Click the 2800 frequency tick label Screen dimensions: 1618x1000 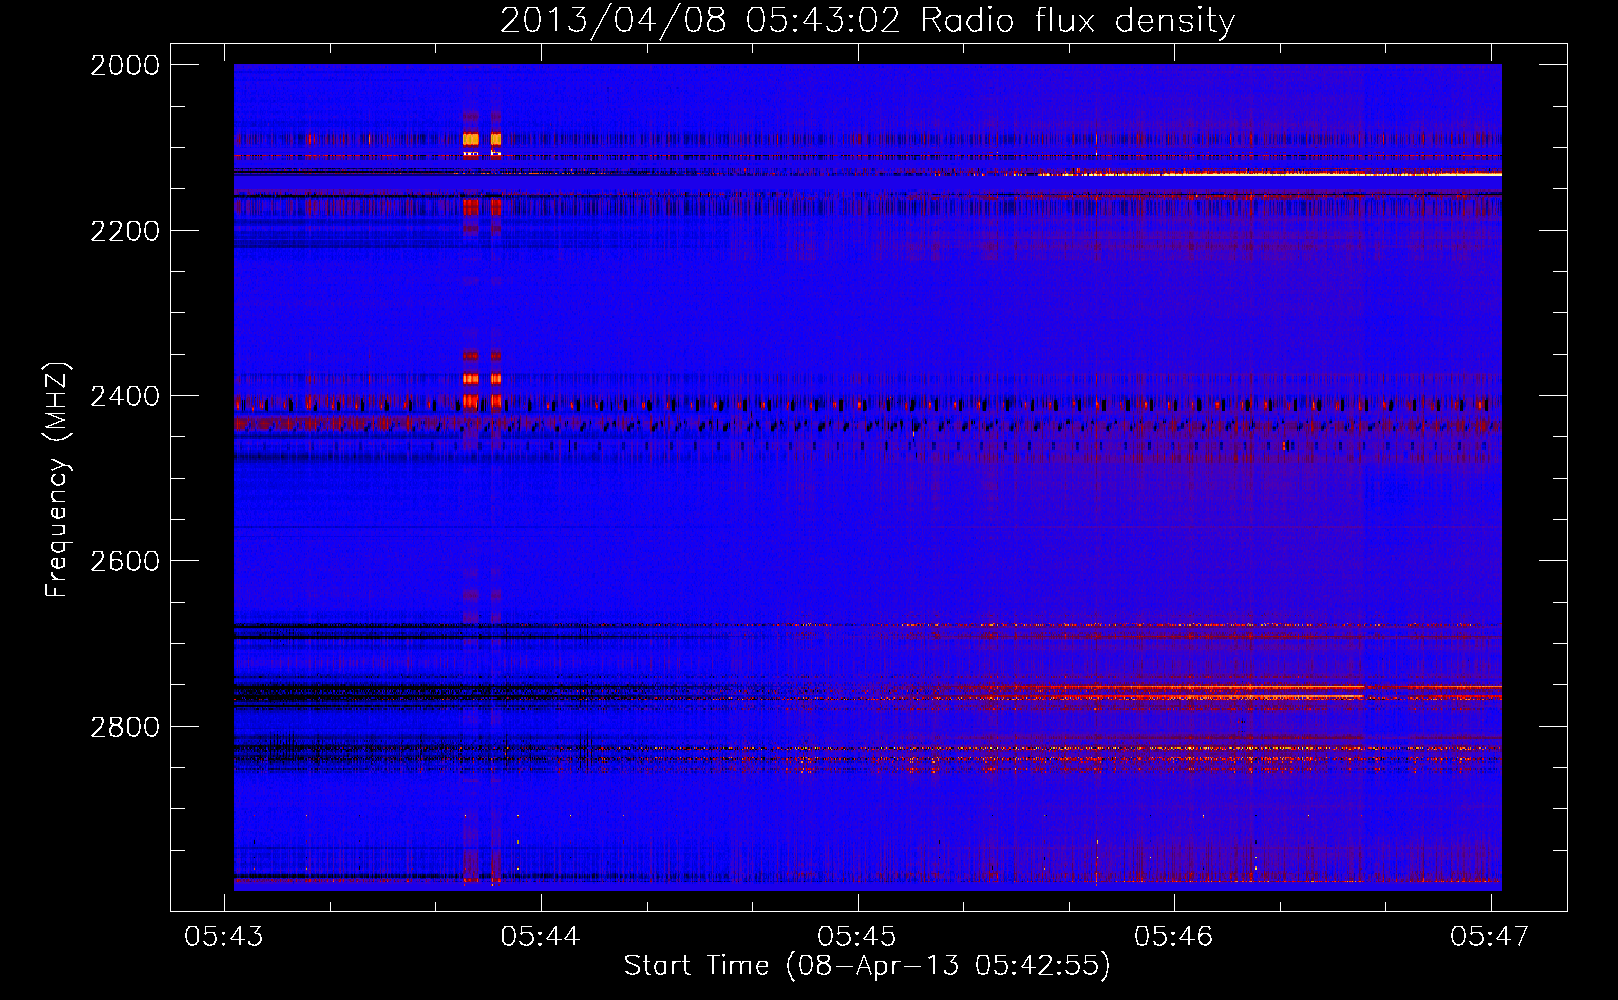click(125, 727)
